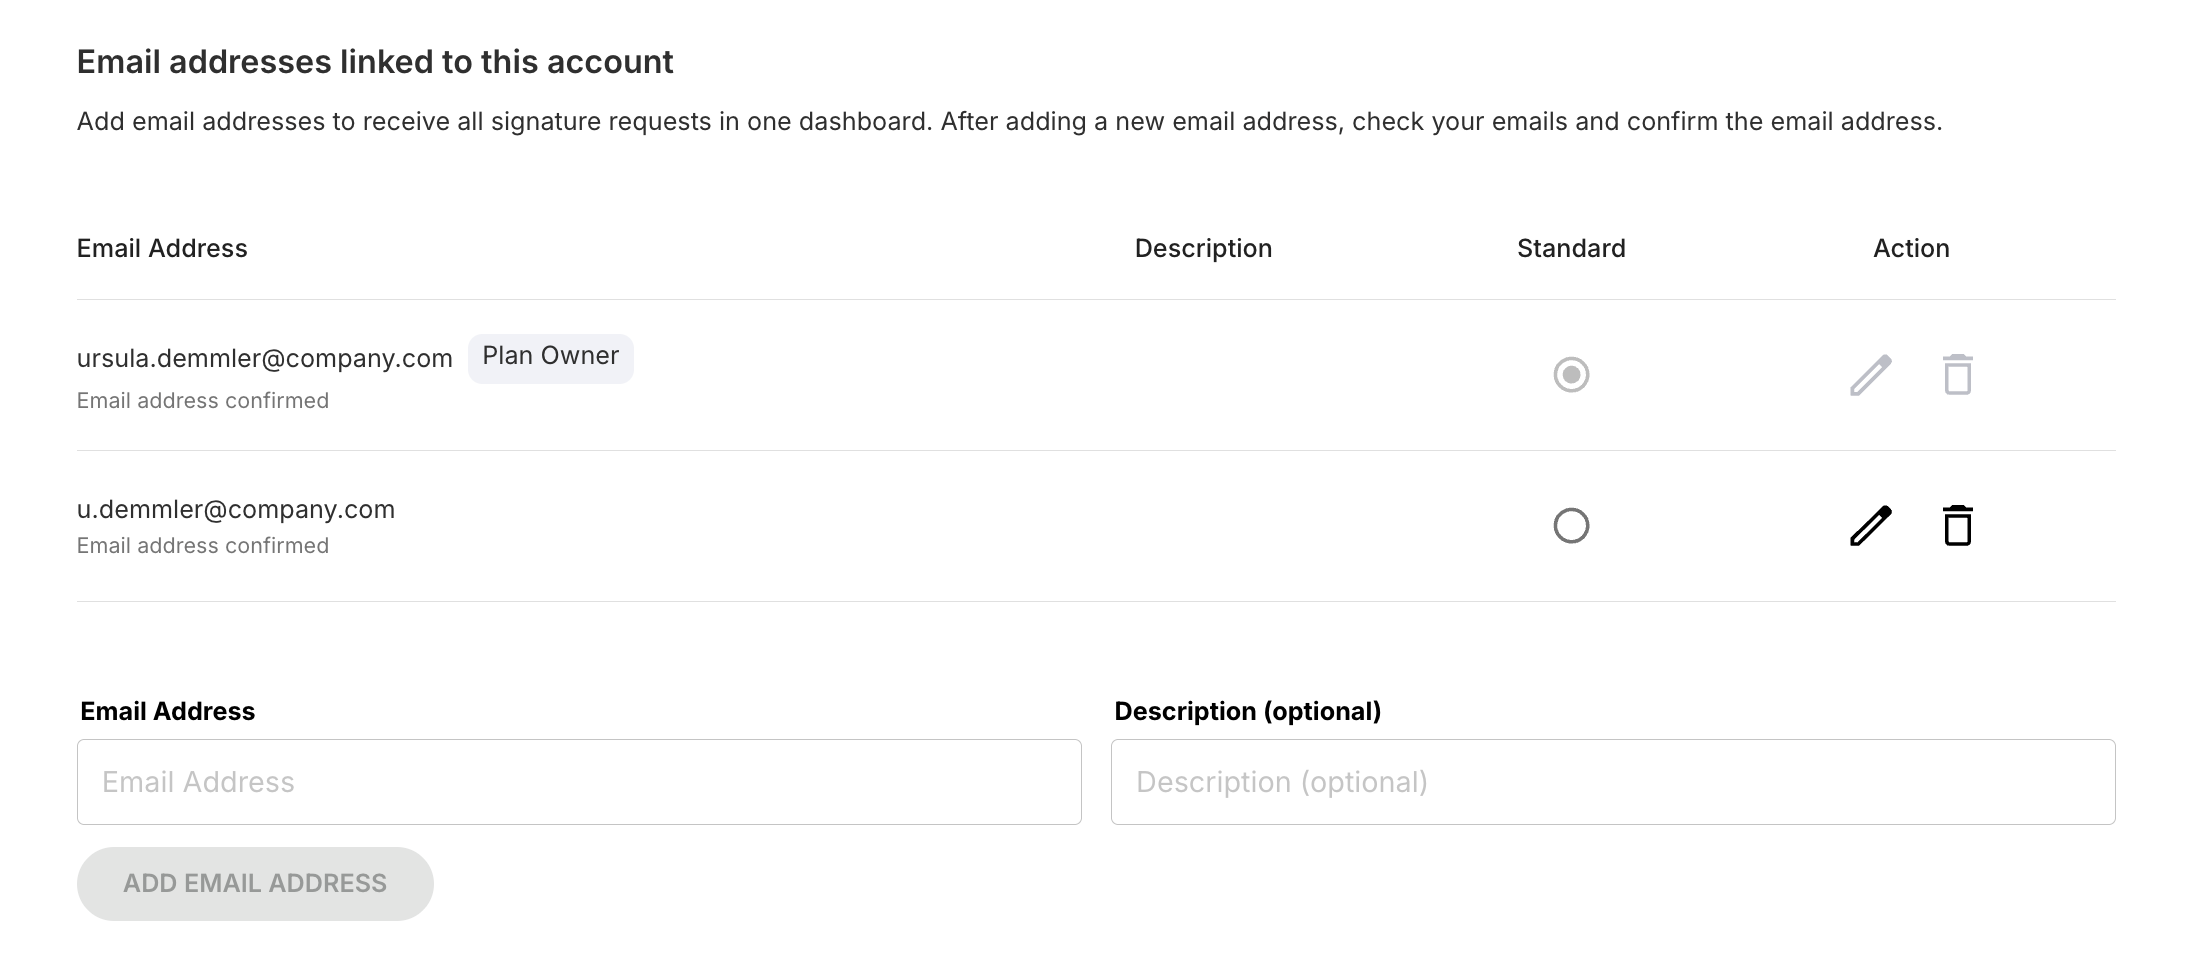Click the Standard column header

point(1571,248)
